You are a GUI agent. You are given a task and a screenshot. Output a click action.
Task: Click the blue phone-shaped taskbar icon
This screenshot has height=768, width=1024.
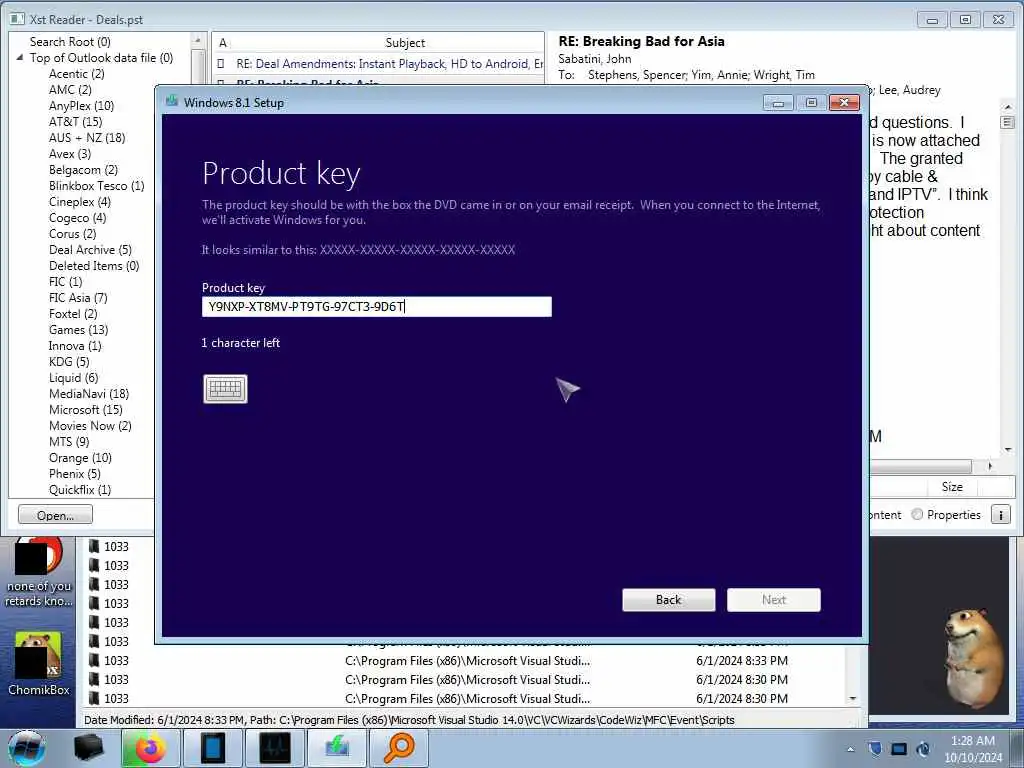click(x=212, y=748)
